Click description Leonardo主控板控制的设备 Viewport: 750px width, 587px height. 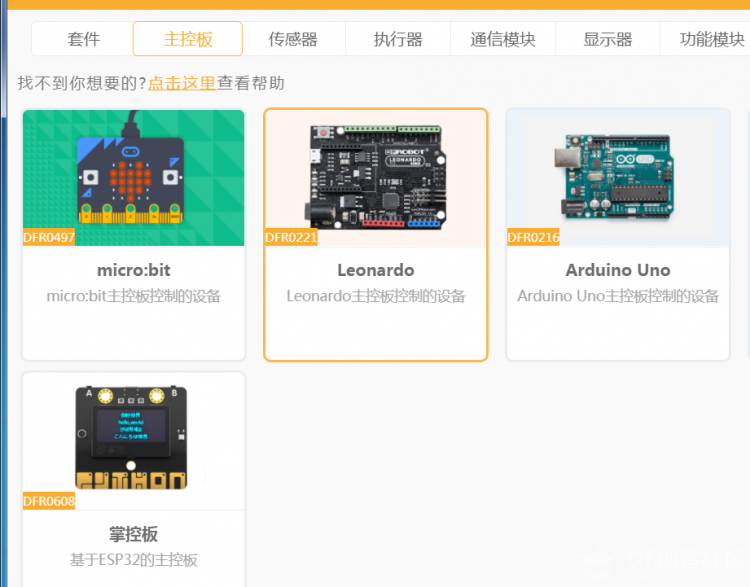click(376, 296)
